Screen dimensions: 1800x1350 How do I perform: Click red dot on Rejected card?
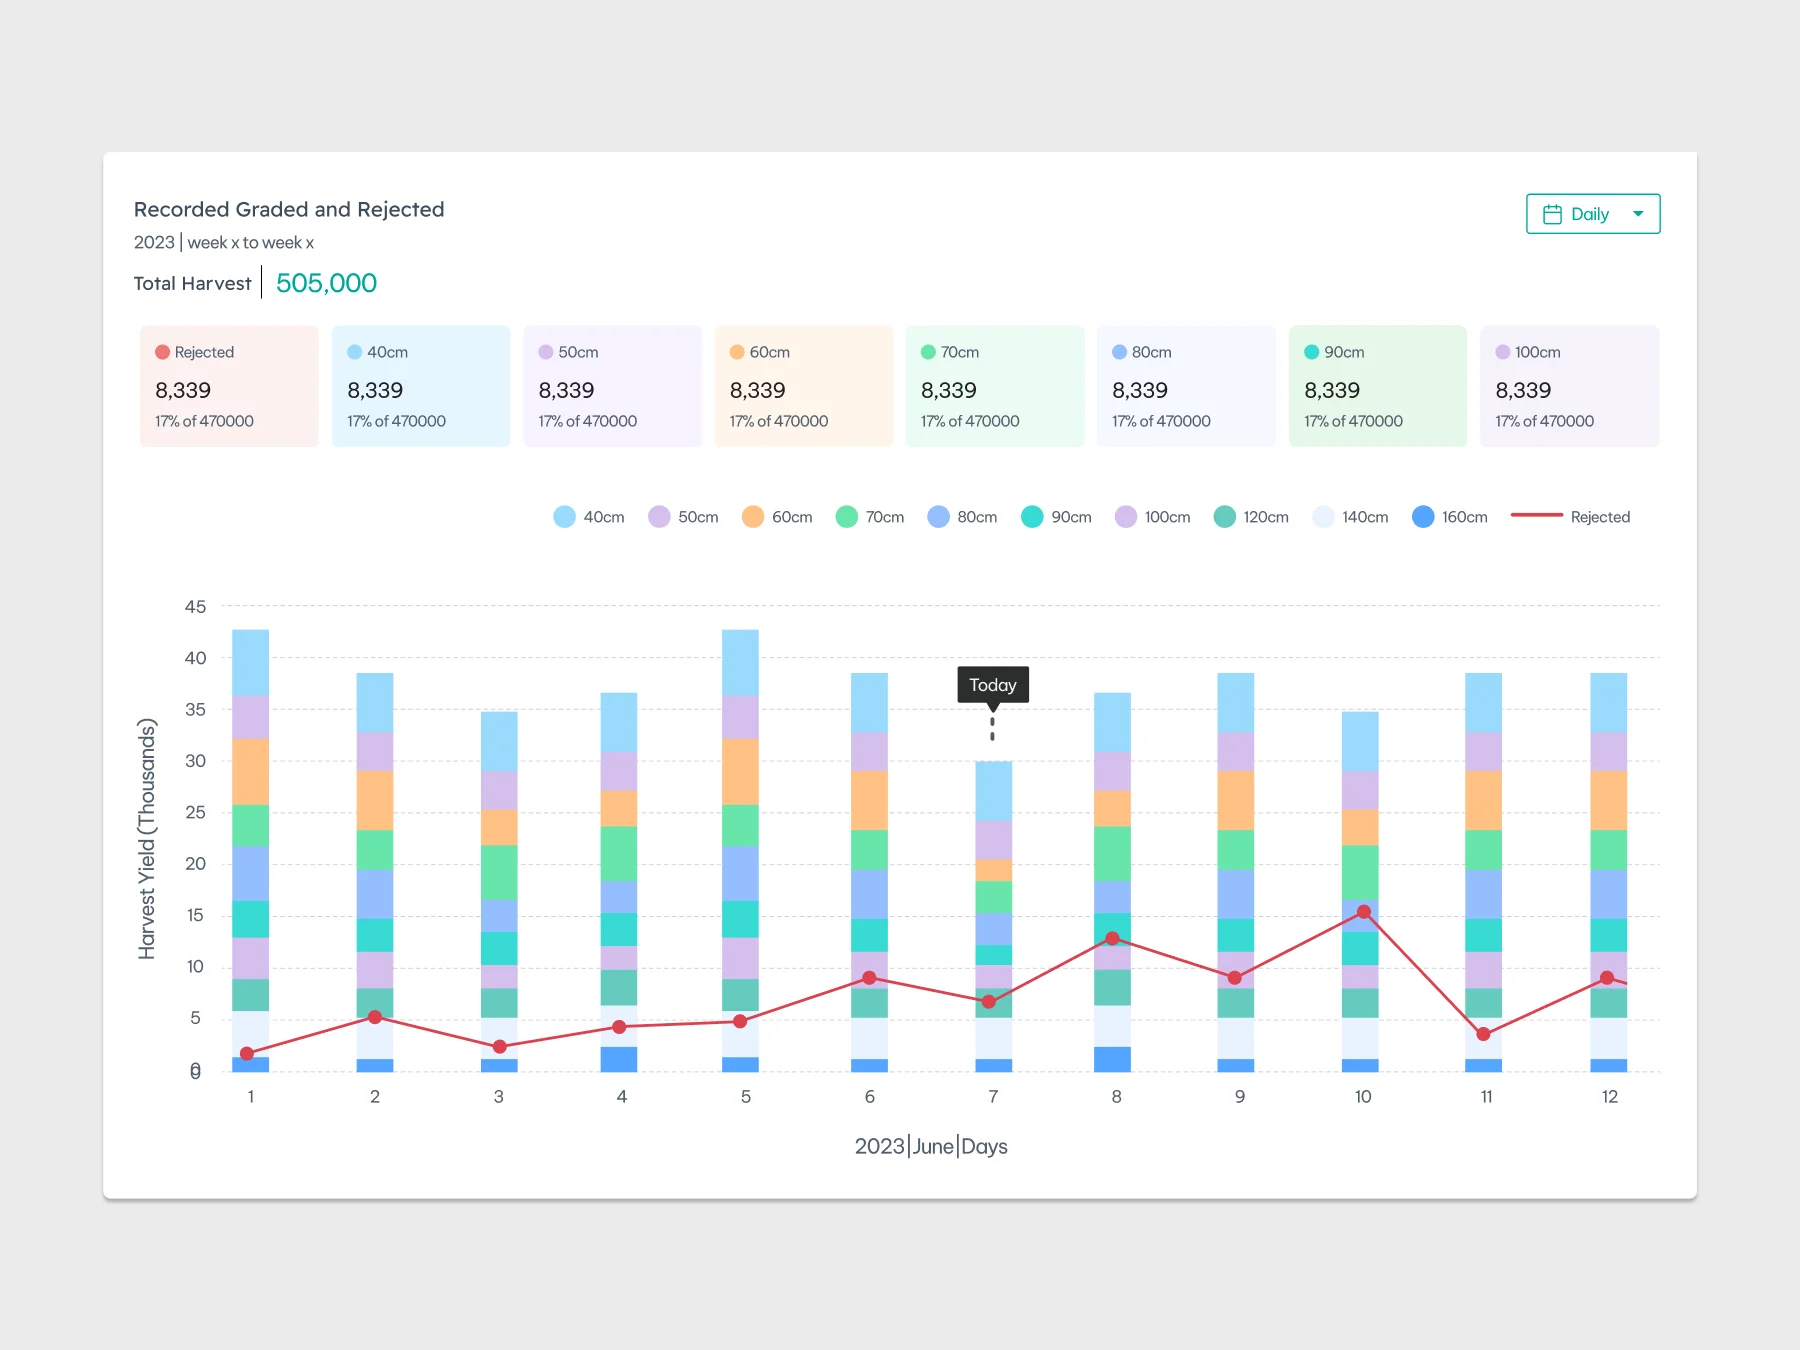[x=162, y=352]
